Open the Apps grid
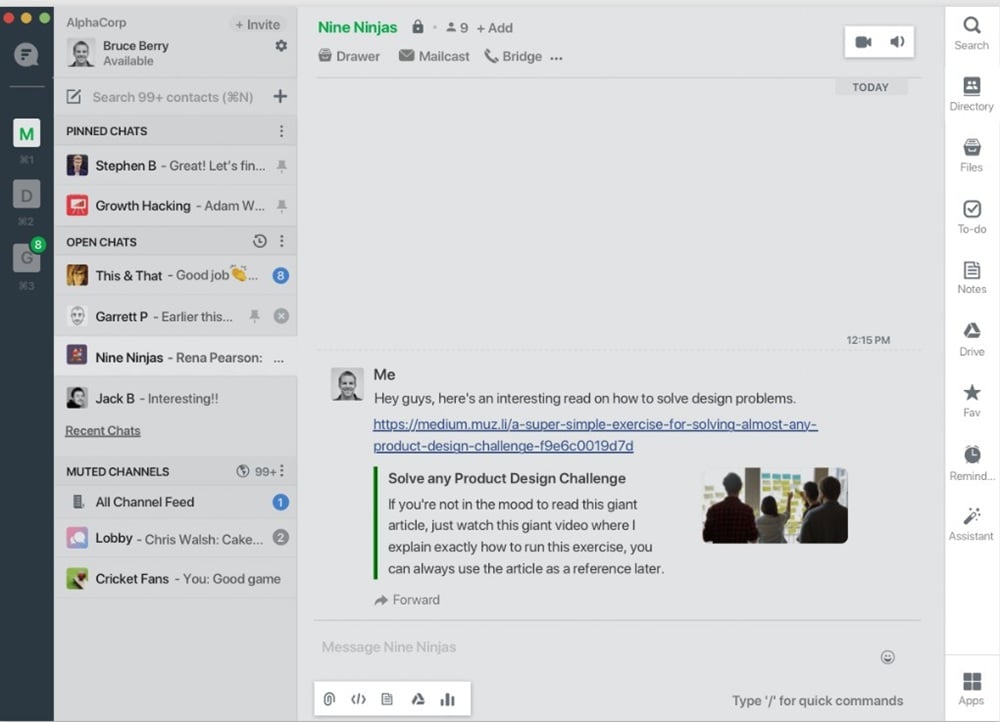 pos(971,689)
